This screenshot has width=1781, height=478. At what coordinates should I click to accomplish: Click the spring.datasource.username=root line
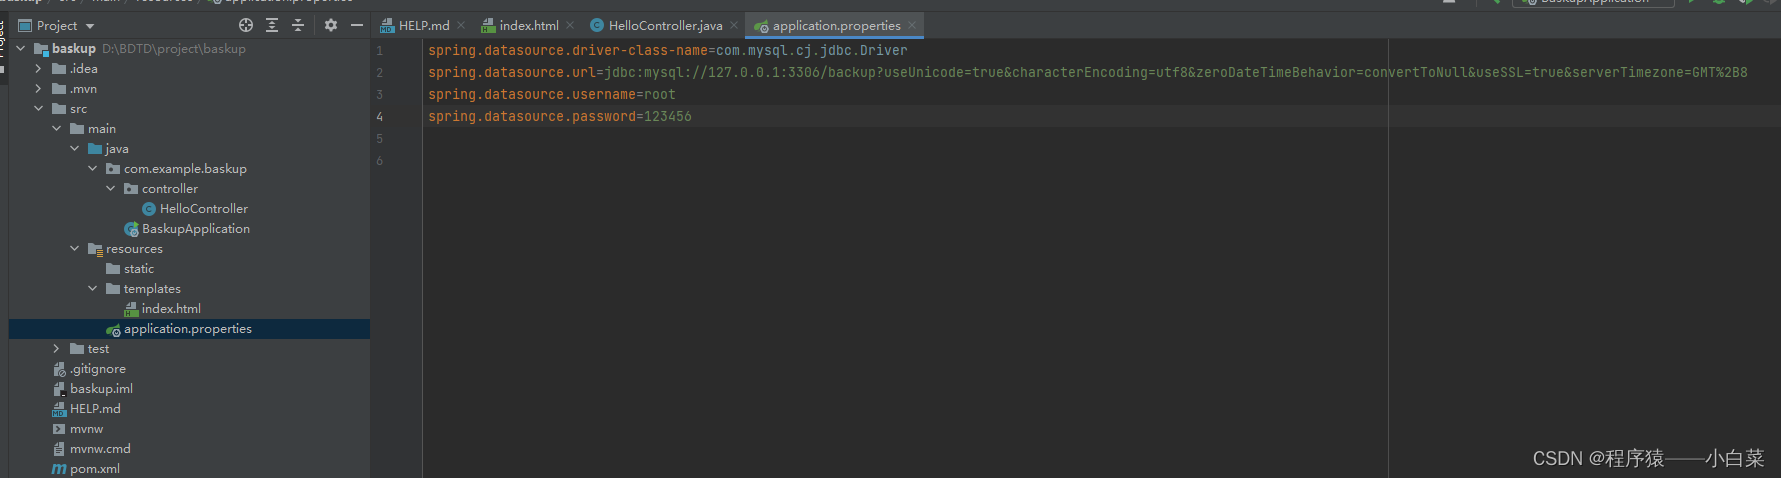point(552,94)
